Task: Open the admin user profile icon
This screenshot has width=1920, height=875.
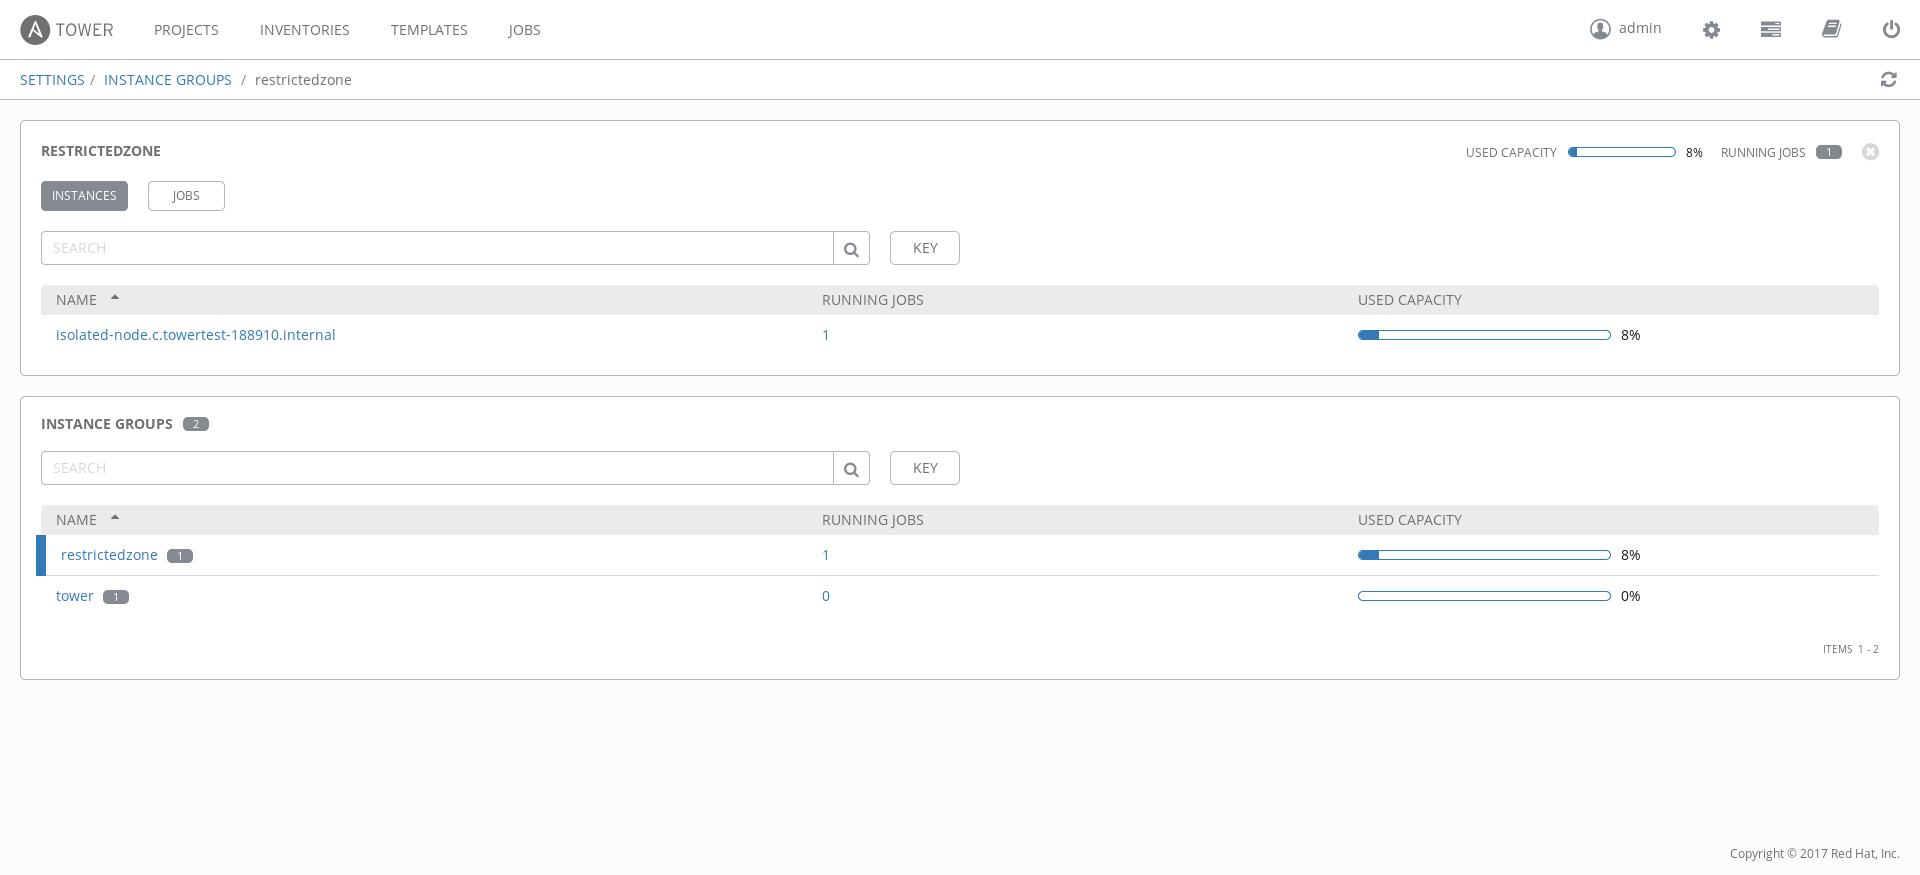Action: pyautogui.click(x=1600, y=29)
